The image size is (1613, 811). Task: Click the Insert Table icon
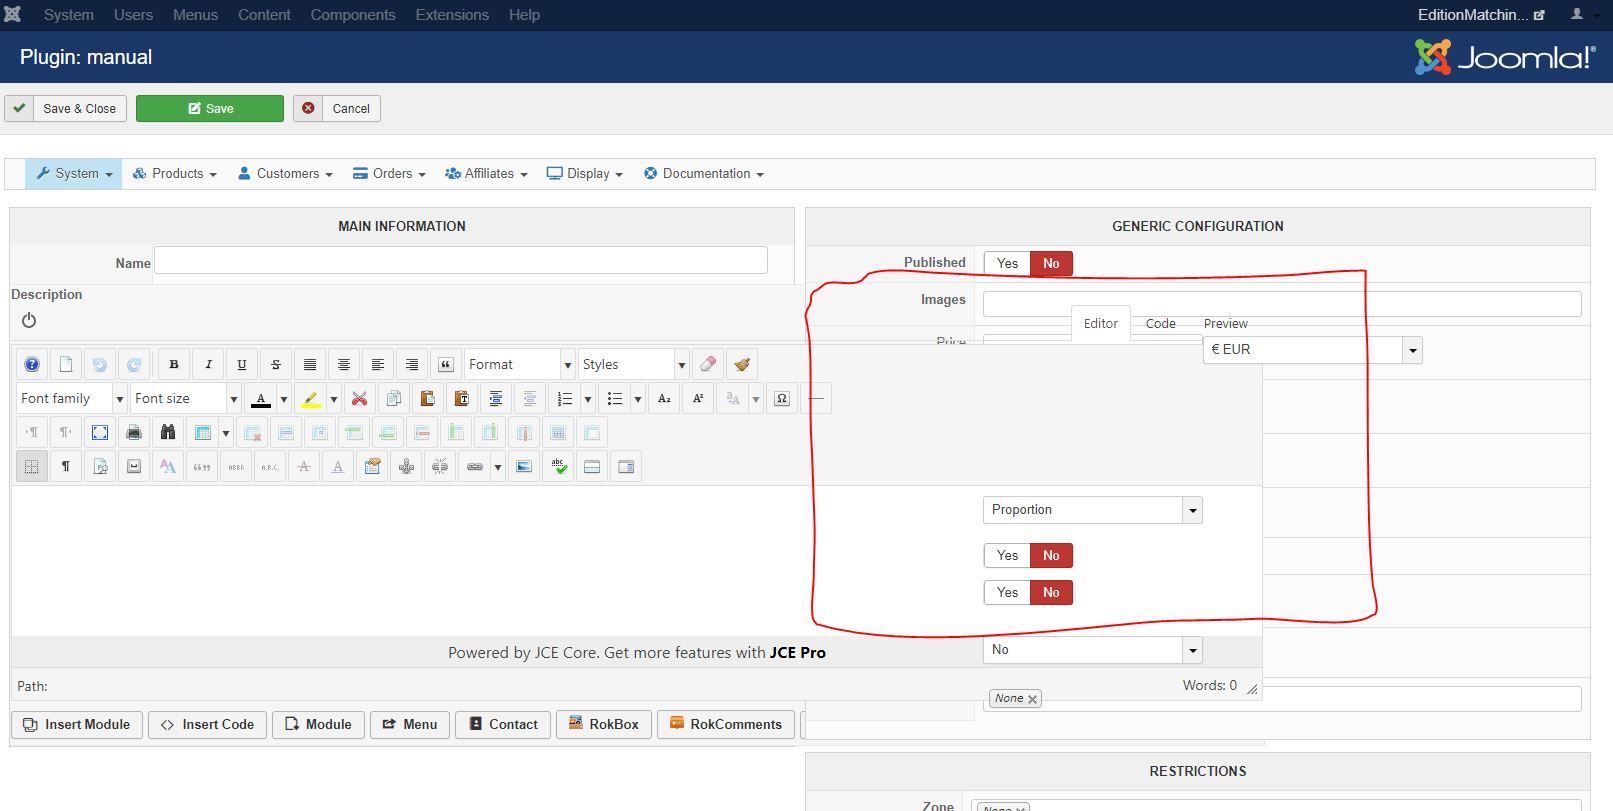pyautogui.click(x=203, y=432)
